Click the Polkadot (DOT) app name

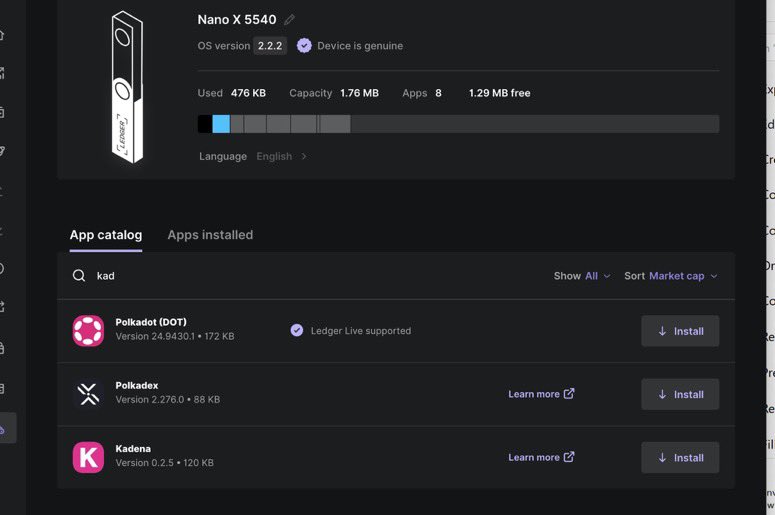coord(151,322)
